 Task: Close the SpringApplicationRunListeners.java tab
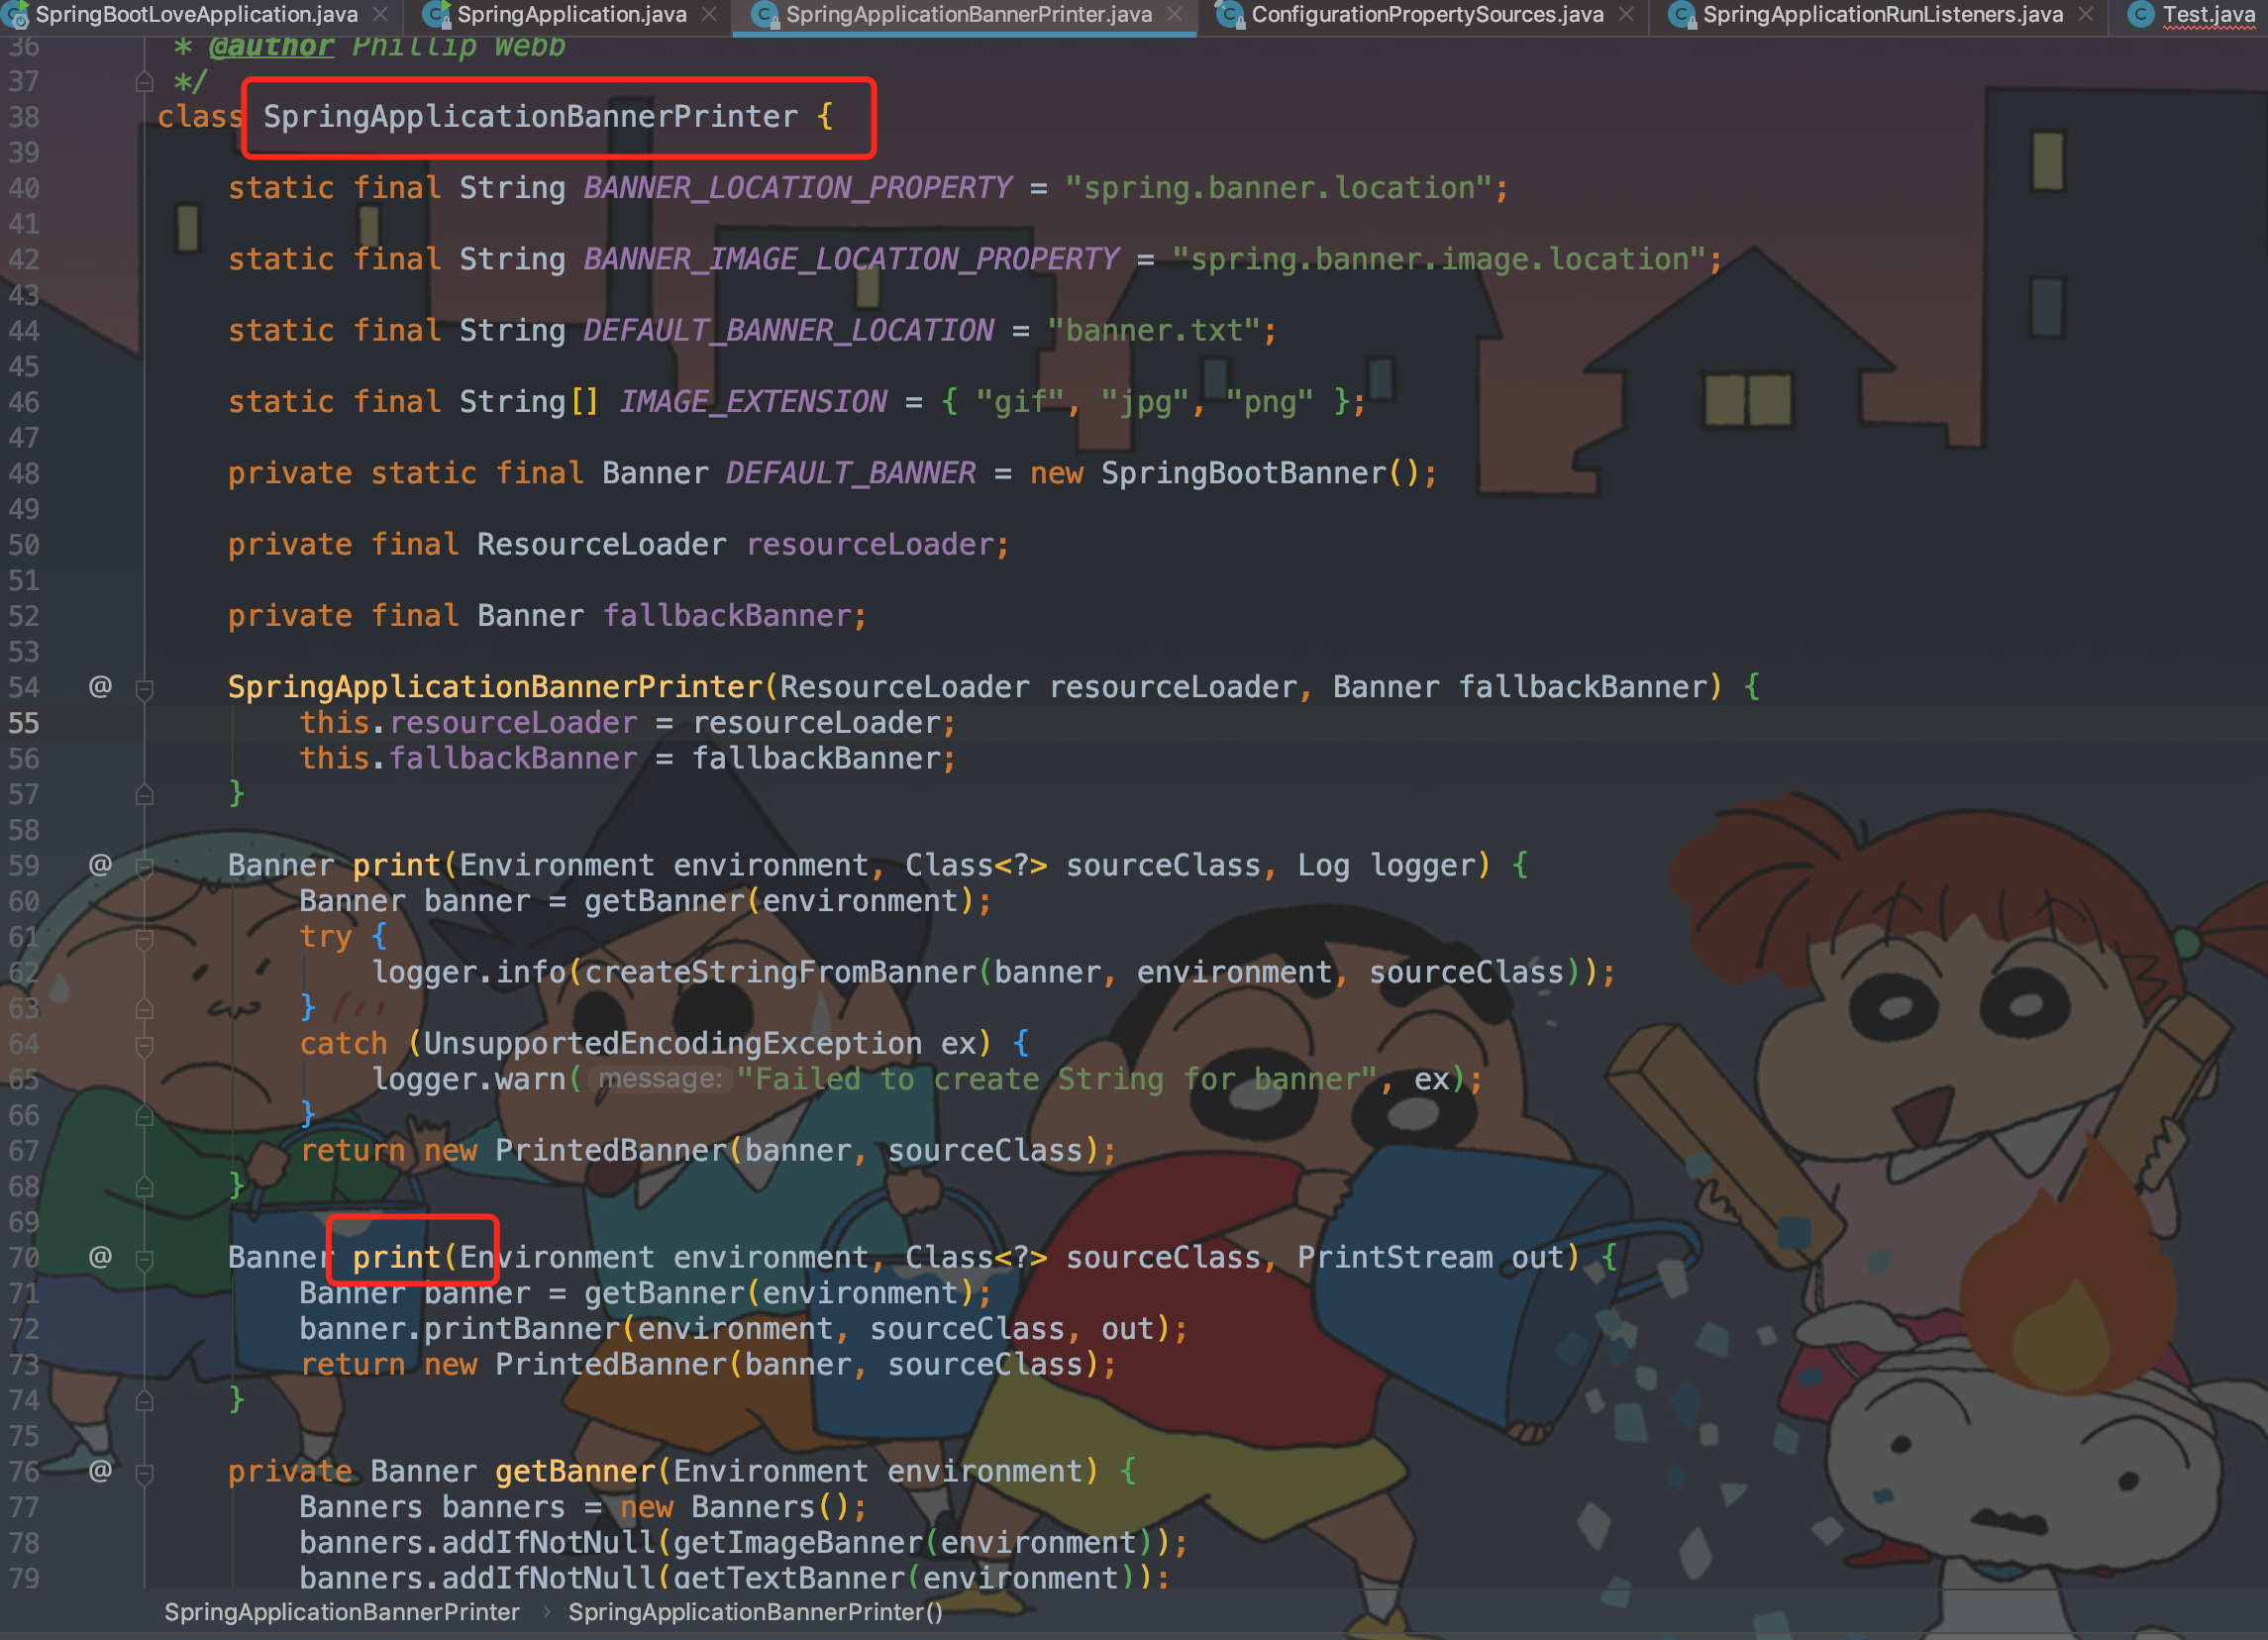coord(2086,14)
